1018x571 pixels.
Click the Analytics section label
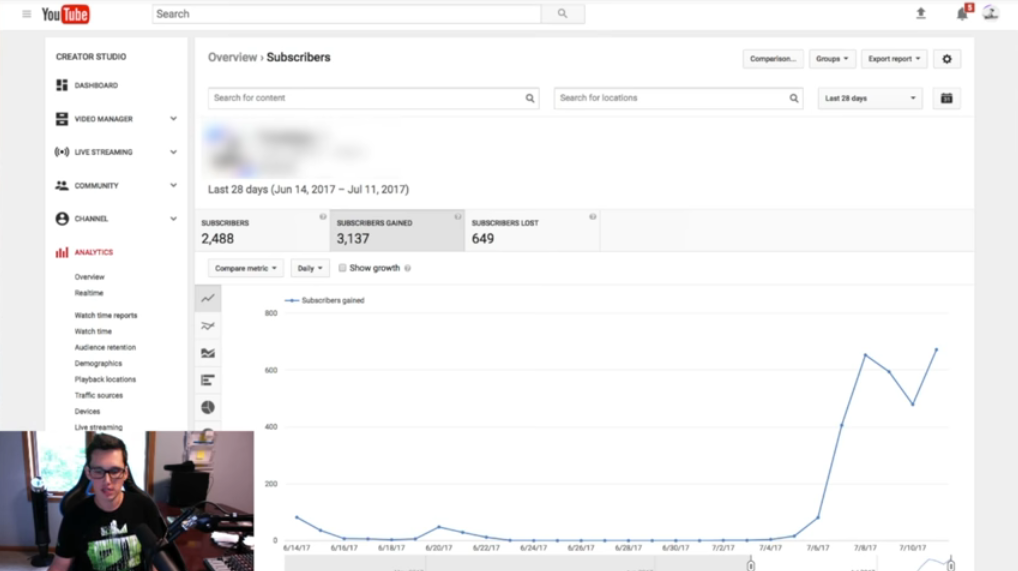pyautogui.click(x=93, y=252)
